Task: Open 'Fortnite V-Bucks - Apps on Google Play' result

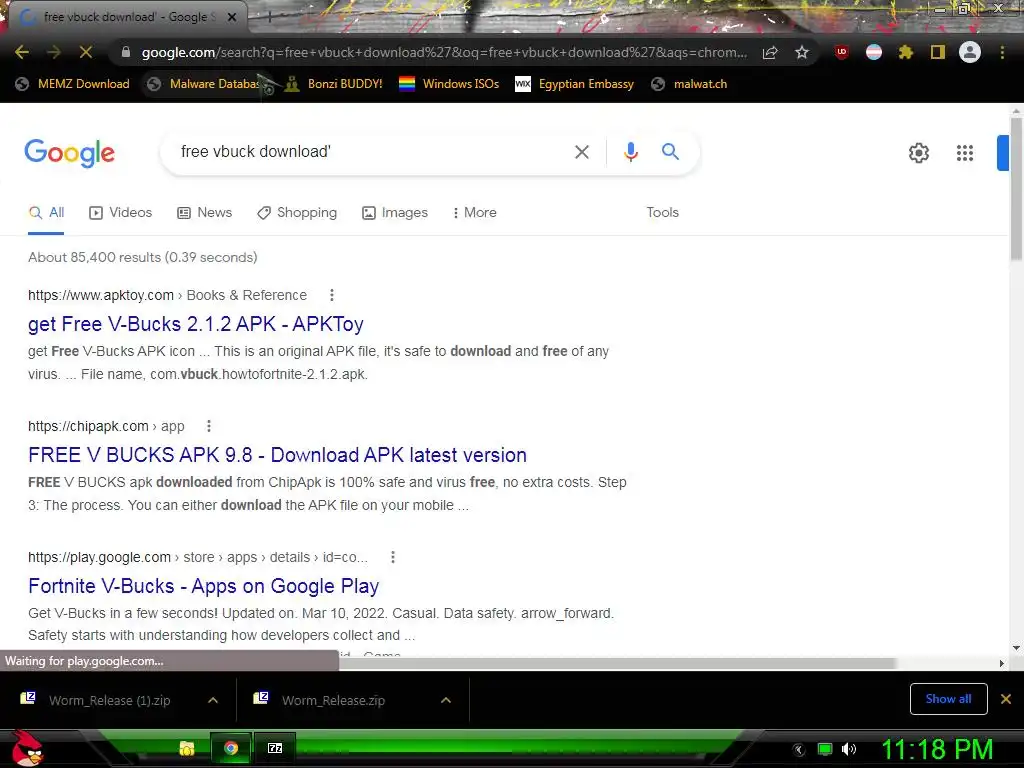Action: 204,586
